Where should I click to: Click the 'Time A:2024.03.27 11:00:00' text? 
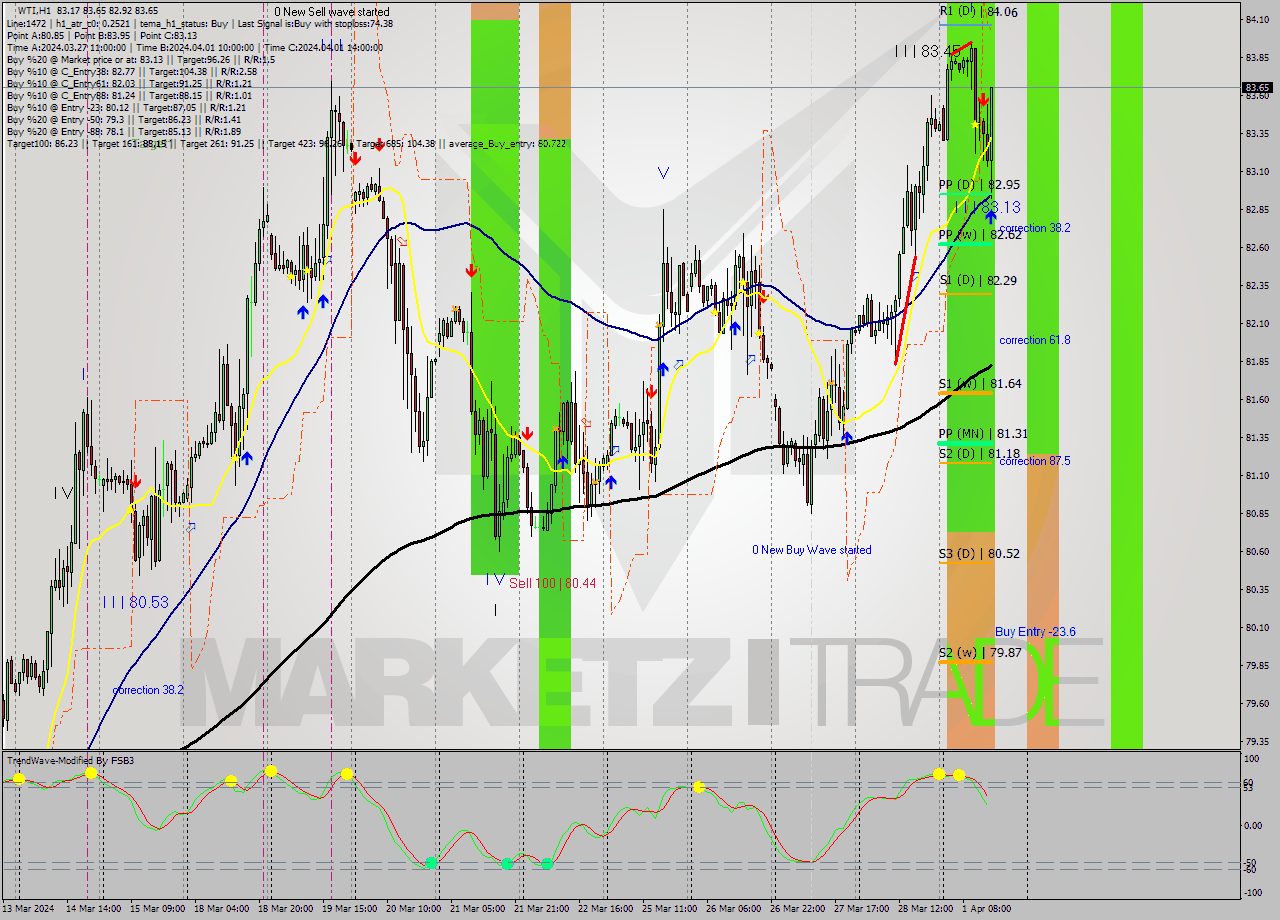66,47
